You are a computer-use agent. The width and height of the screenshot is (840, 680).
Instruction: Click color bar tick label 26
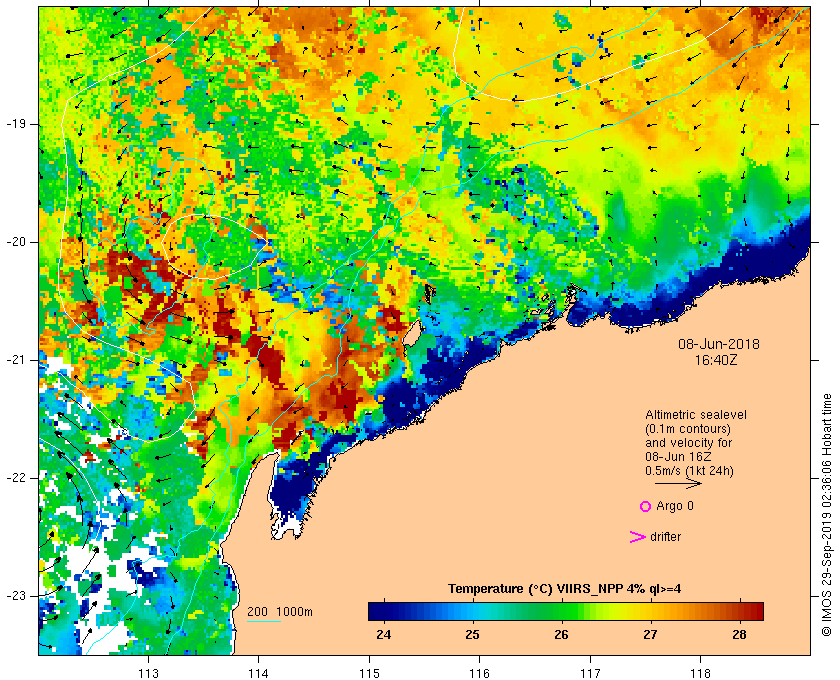(561, 634)
